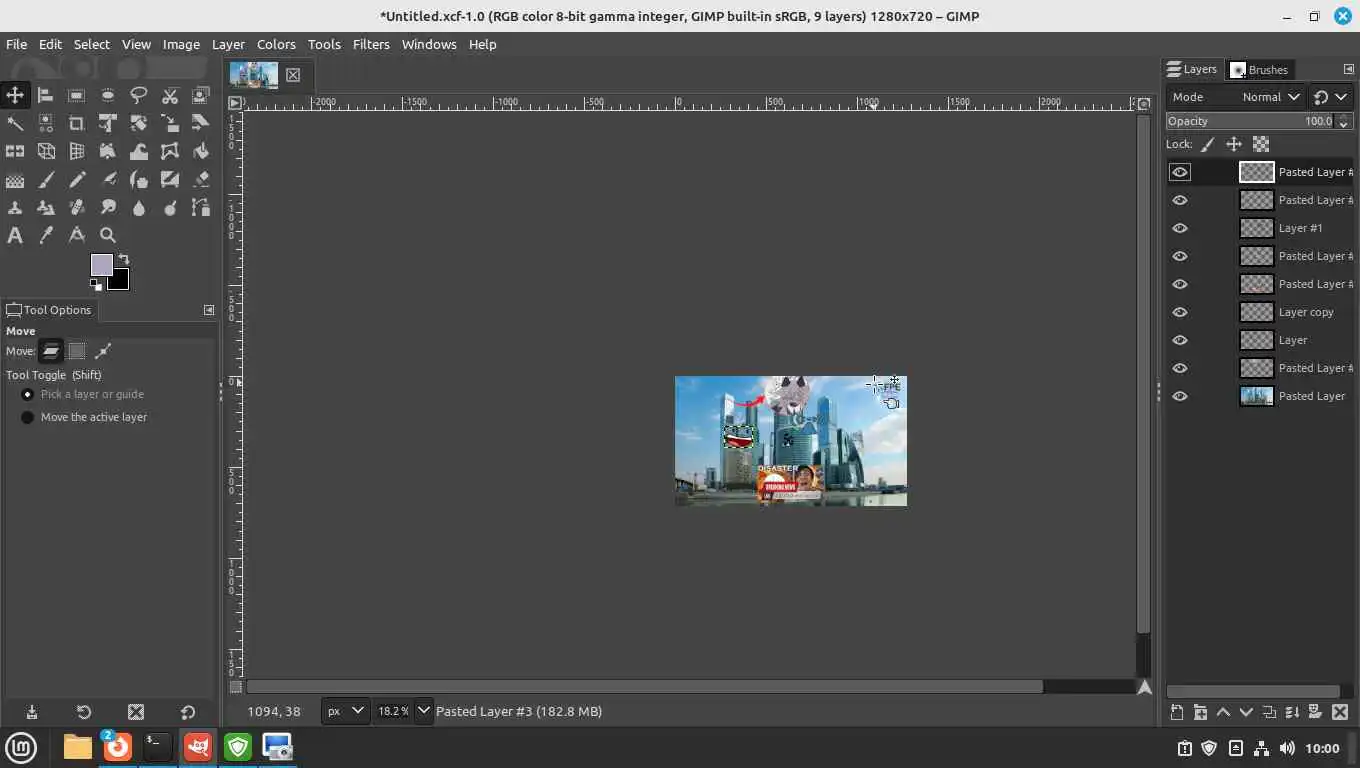This screenshot has height=768, width=1360.
Task: Select the Pencil tool
Action: click(x=76, y=179)
